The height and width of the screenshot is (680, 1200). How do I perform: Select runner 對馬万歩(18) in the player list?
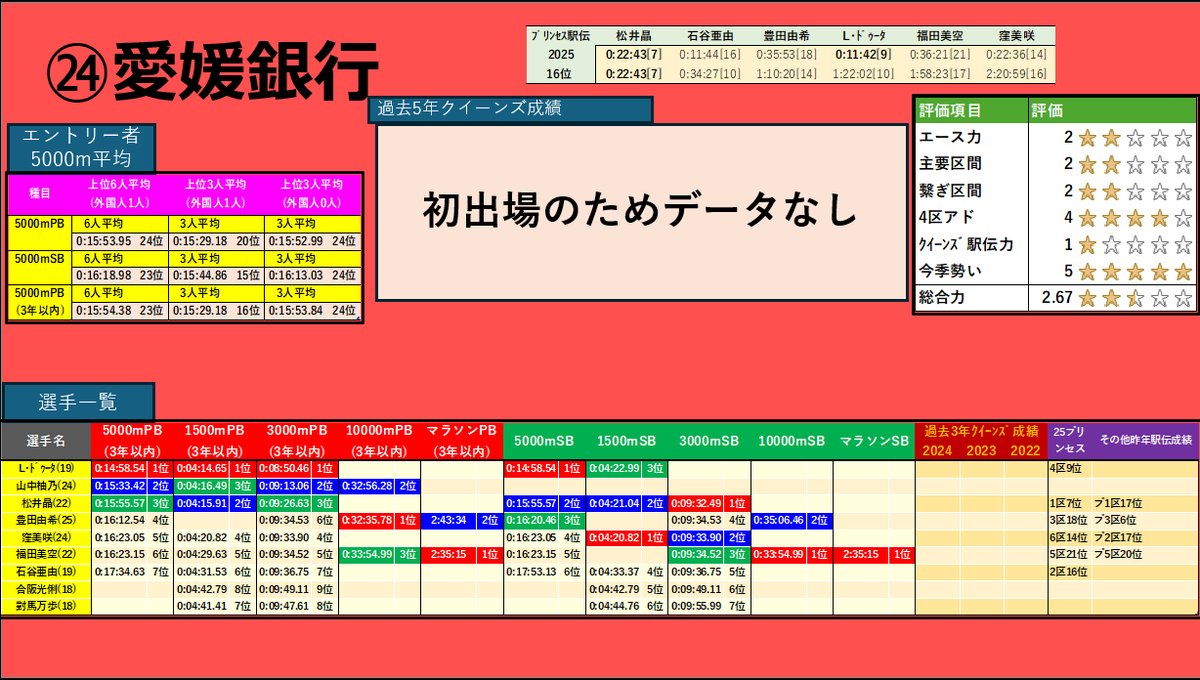(x=46, y=606)
